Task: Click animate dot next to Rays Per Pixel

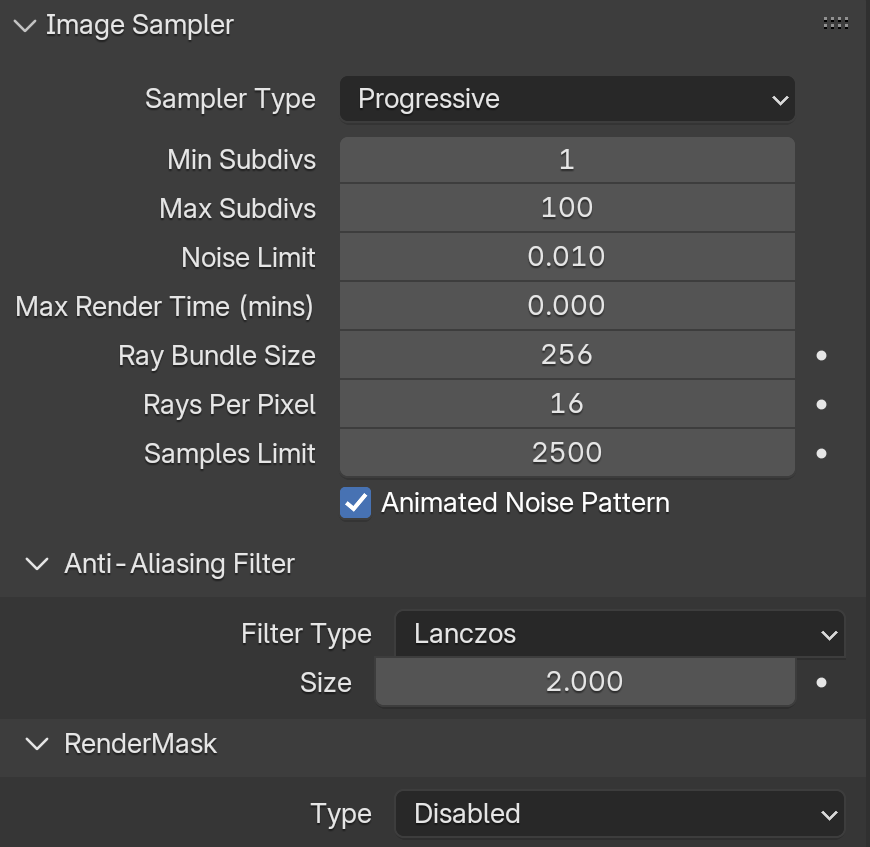Action: pos(821,404)
